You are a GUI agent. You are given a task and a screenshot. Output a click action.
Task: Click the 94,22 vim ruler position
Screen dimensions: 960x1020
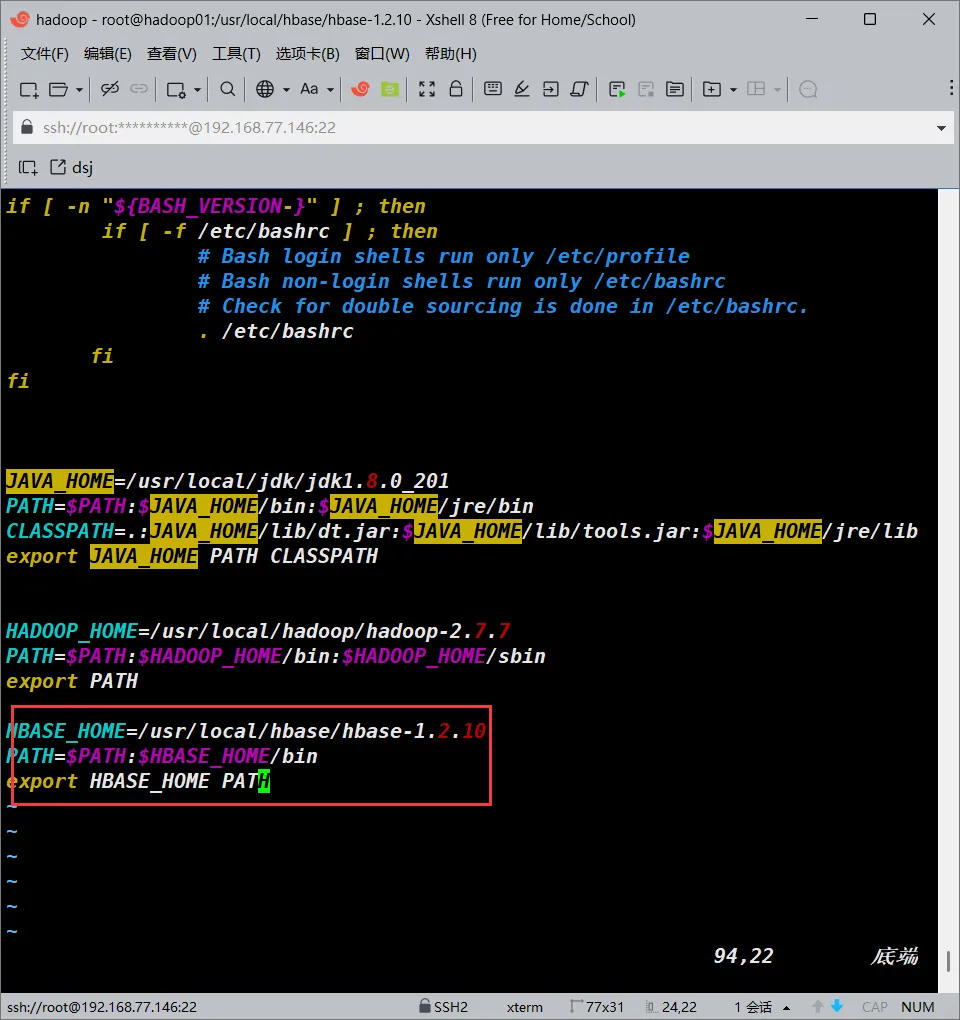coord(743,956)
